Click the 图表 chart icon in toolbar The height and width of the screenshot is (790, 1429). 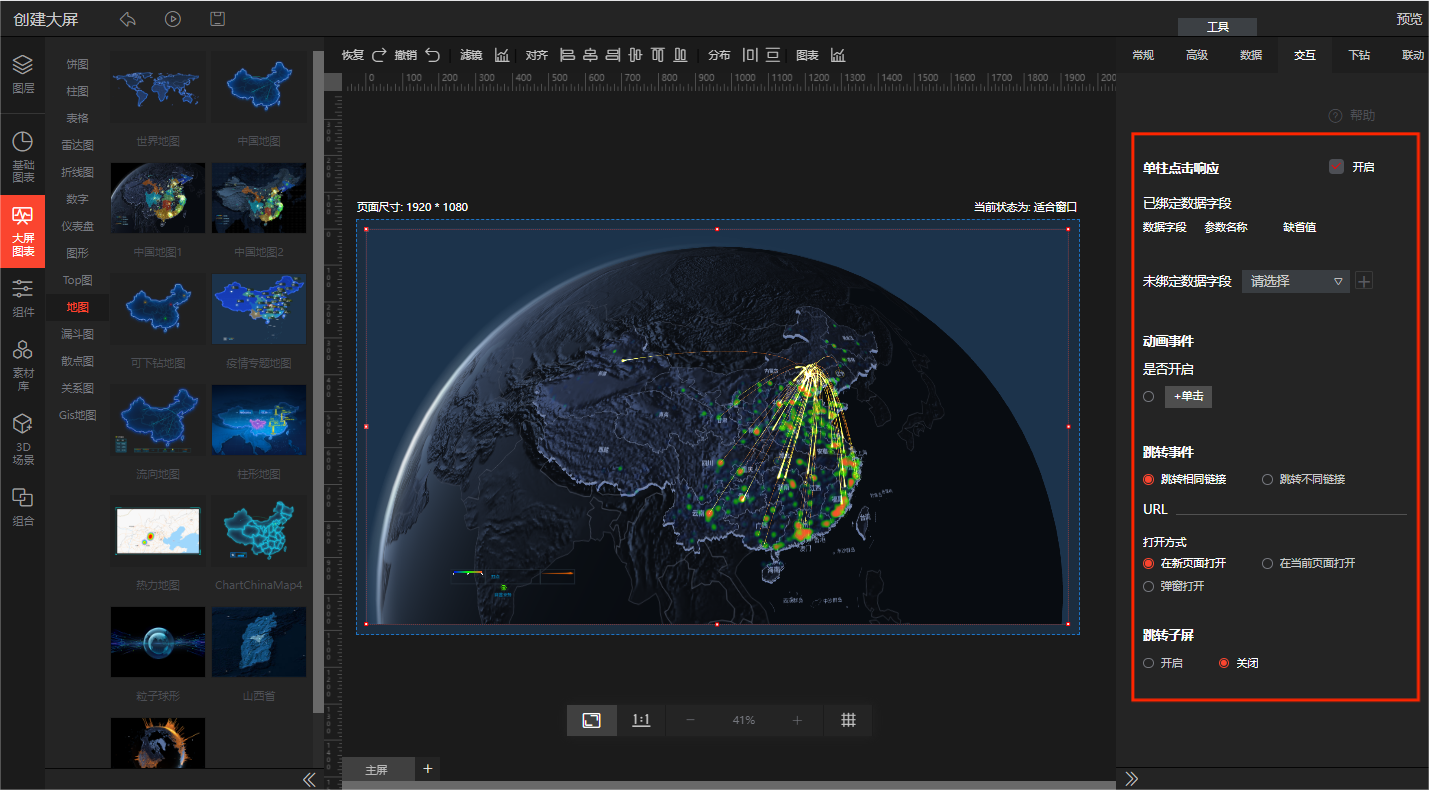point(838,55)
